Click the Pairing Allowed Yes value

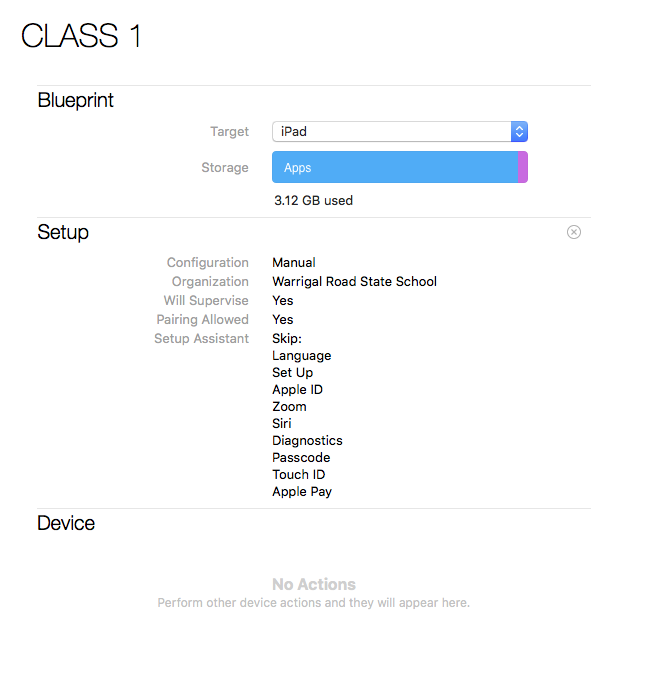[x=283, y=319]
